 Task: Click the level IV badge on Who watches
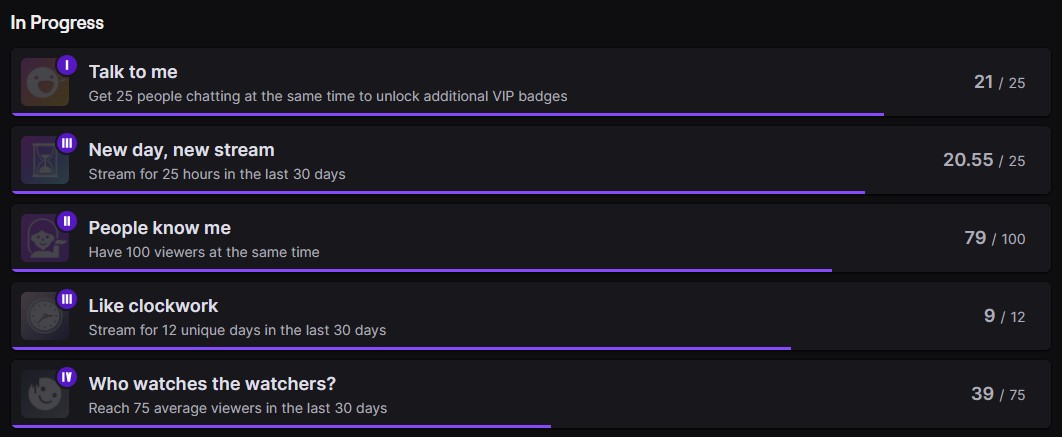[67, 377]
